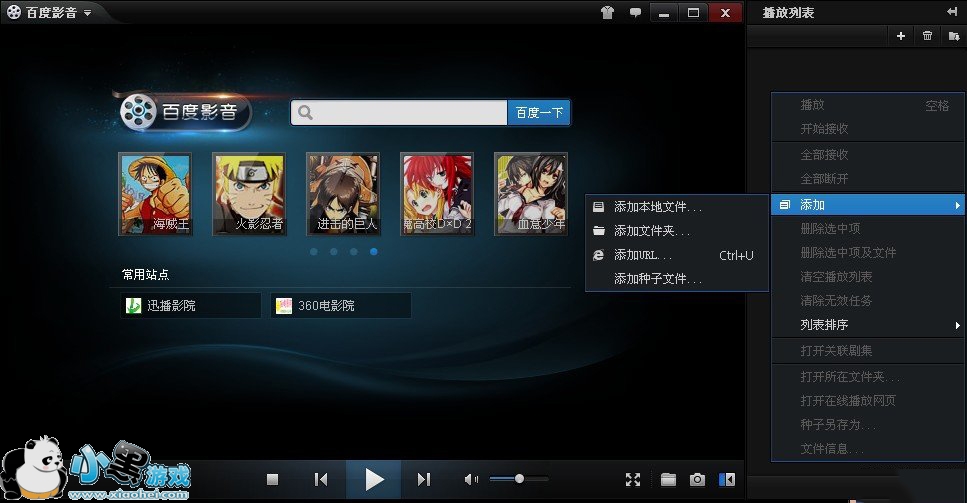The width and height of the screenshot is (967, 503).
Task: Click 清空播放列表 menu entry
Action: pos(868,277)
